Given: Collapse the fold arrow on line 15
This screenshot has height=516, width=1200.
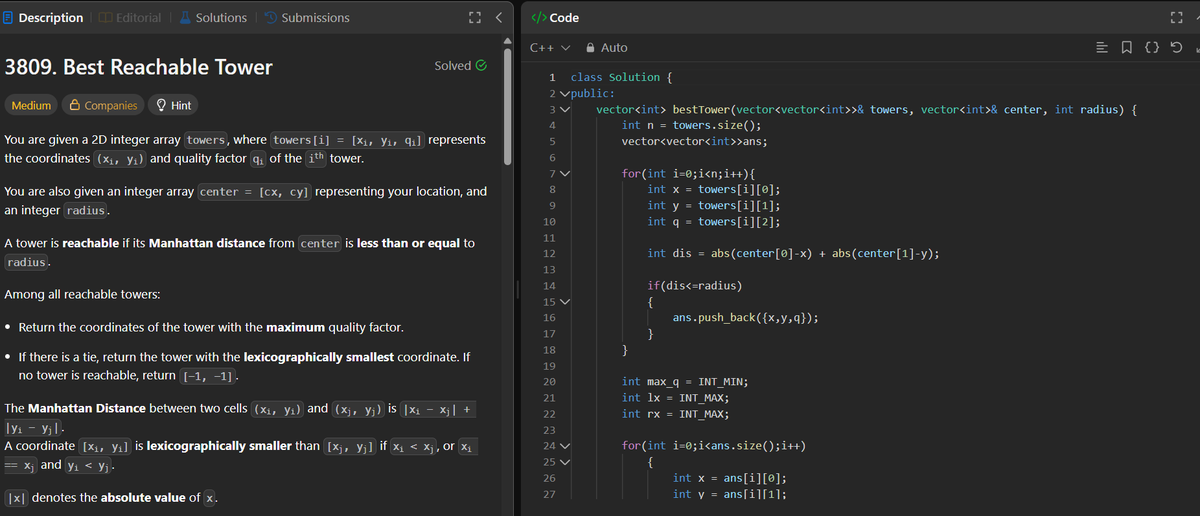Looking at the screenshot, I should click(565, 302).
